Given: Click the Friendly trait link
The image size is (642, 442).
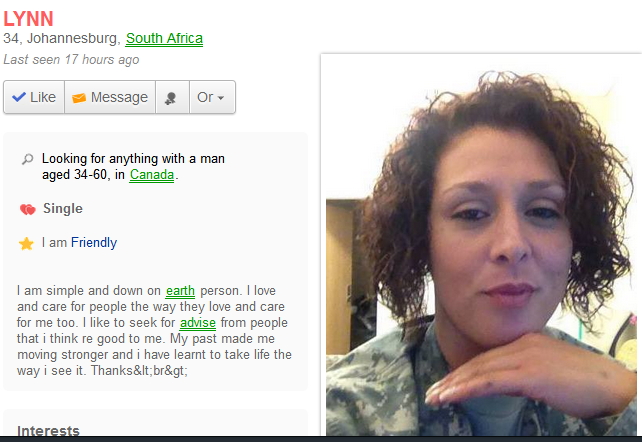Looking at the screenshot, I should (x=94, y=242).
